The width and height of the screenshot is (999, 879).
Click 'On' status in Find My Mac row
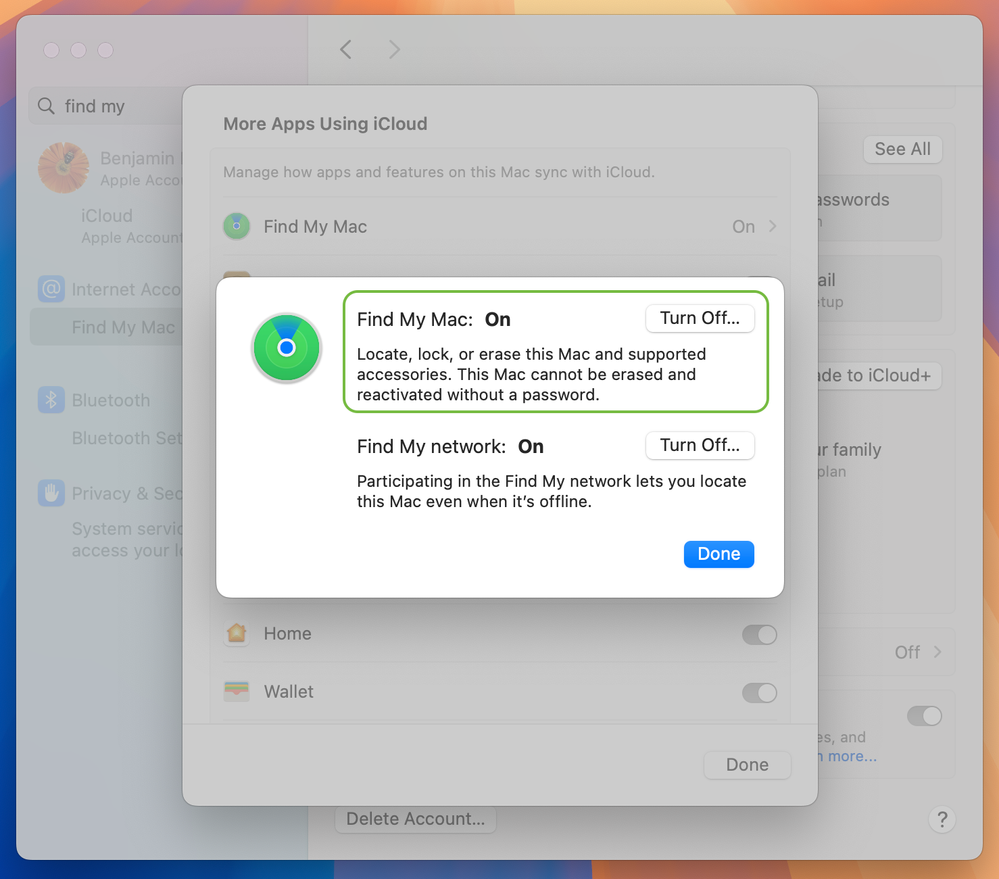pos(743,227)
